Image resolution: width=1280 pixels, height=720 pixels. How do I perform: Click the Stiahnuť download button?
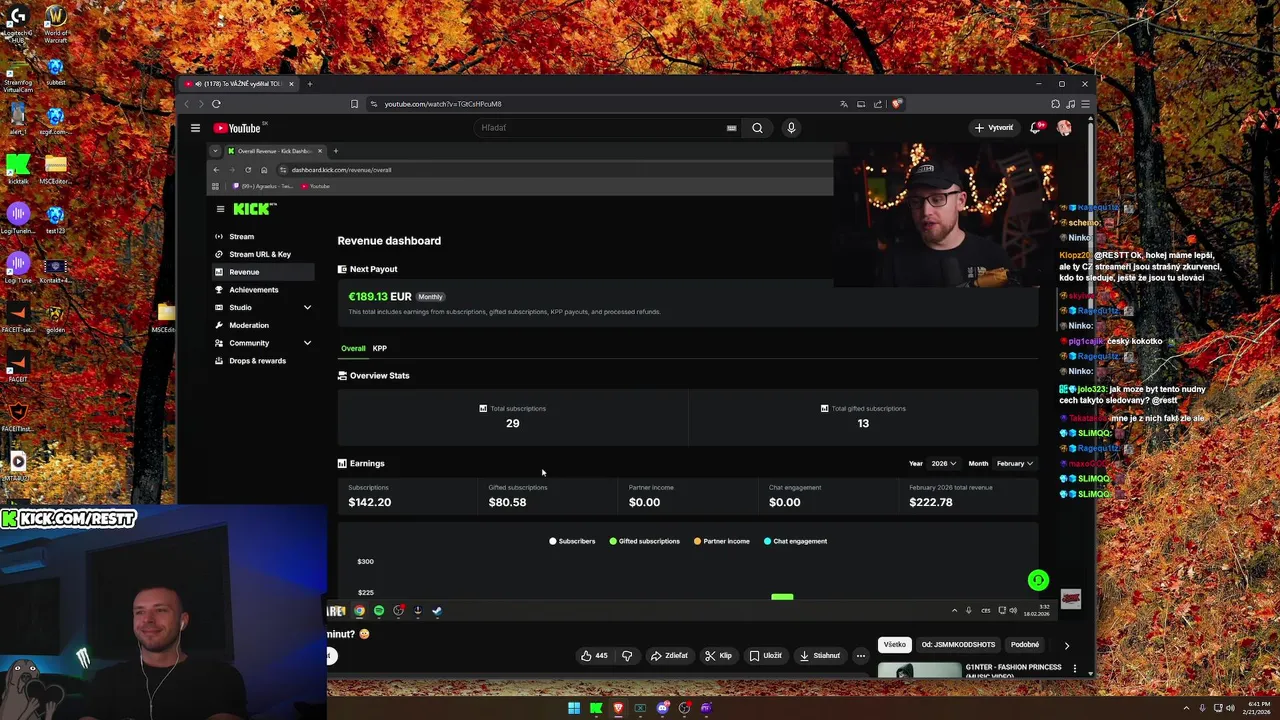[819, 656]
